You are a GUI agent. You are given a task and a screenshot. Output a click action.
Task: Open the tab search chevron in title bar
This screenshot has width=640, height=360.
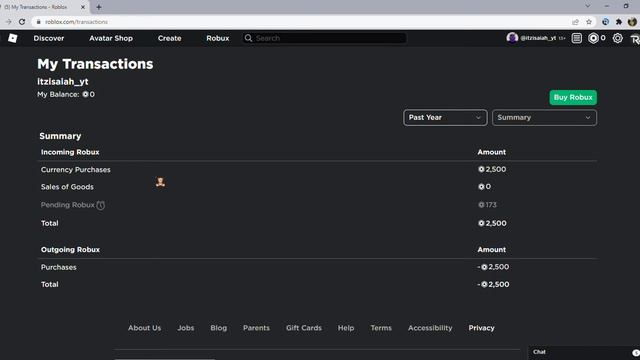coord(588,6)
